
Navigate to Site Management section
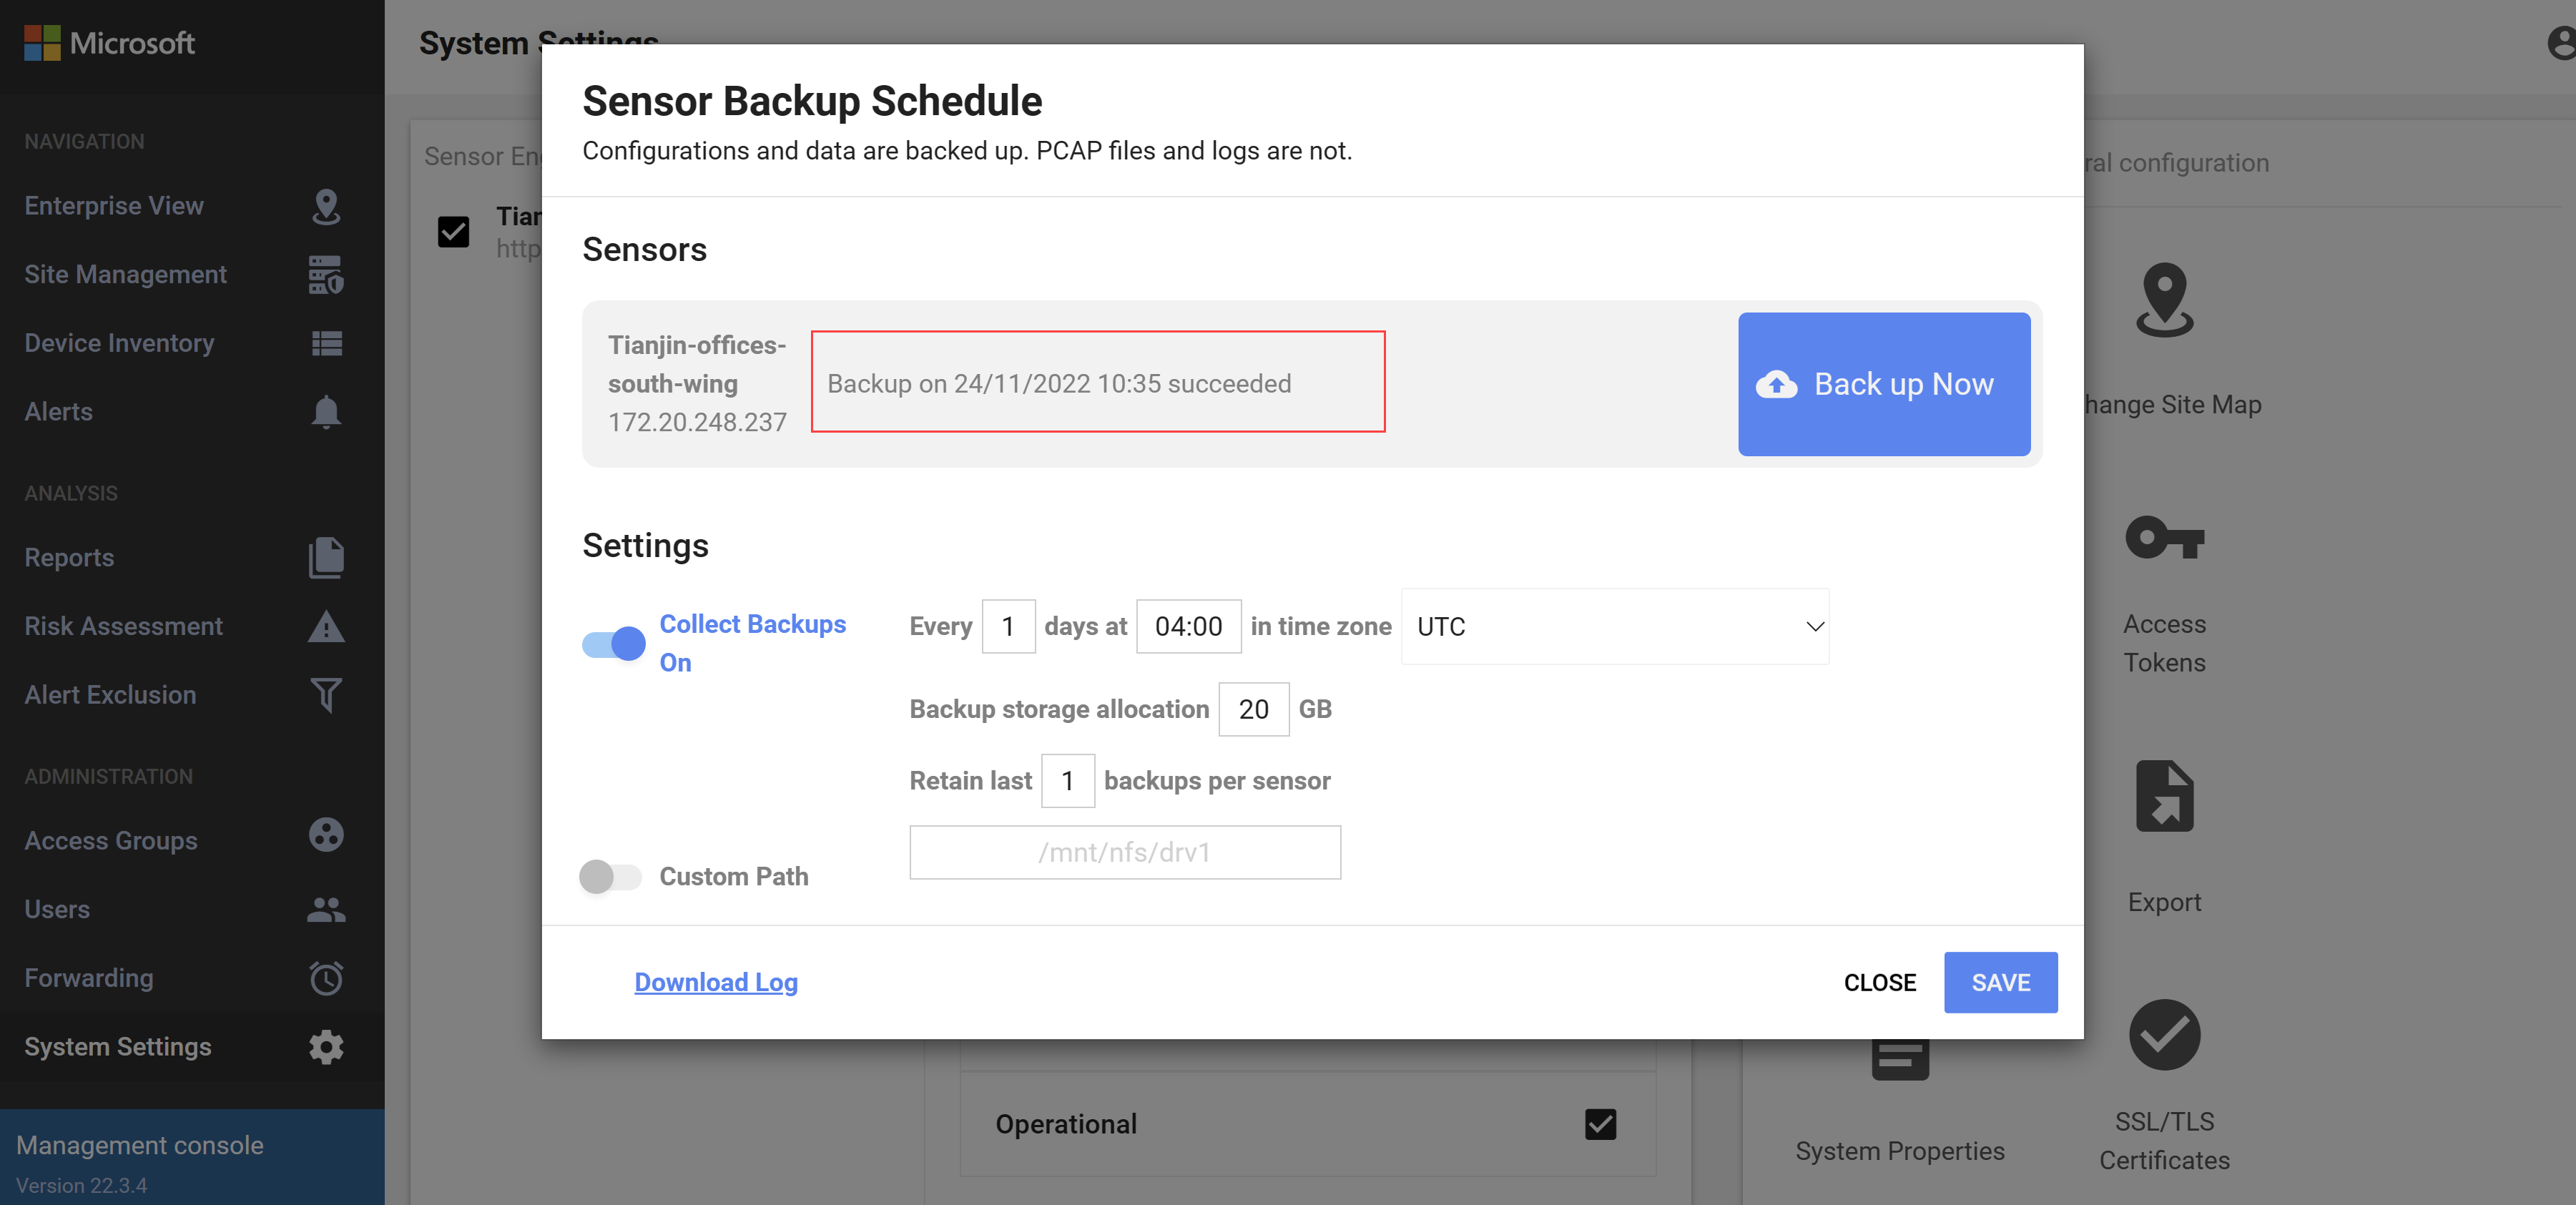coord(125,272)
